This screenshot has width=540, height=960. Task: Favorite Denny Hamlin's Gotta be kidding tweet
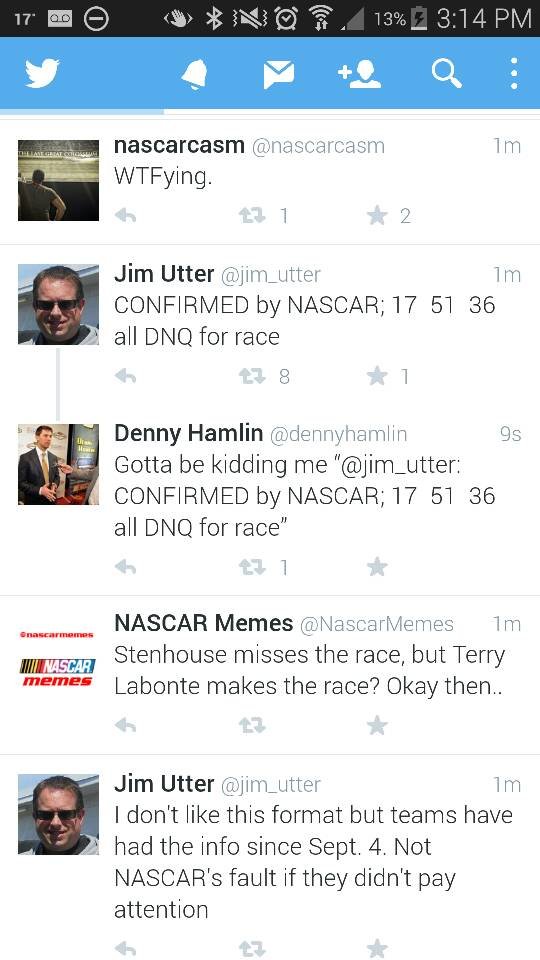tap(378, 568)
